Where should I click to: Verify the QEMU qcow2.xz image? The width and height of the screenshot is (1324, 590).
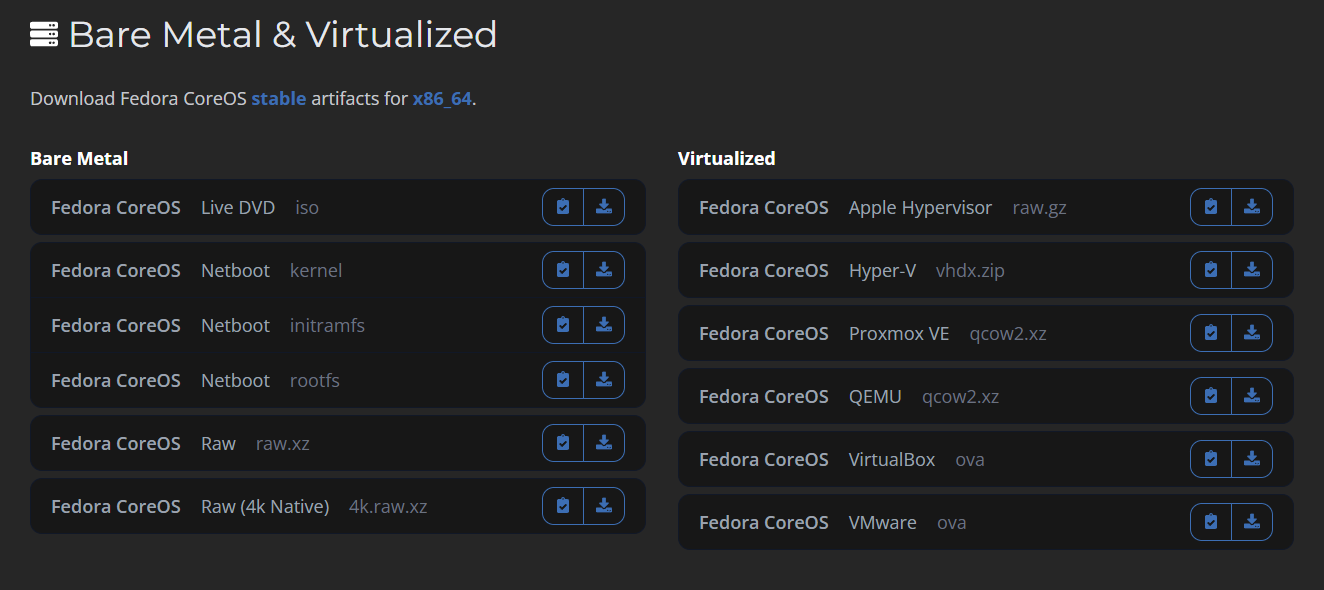coord(1211,396)
